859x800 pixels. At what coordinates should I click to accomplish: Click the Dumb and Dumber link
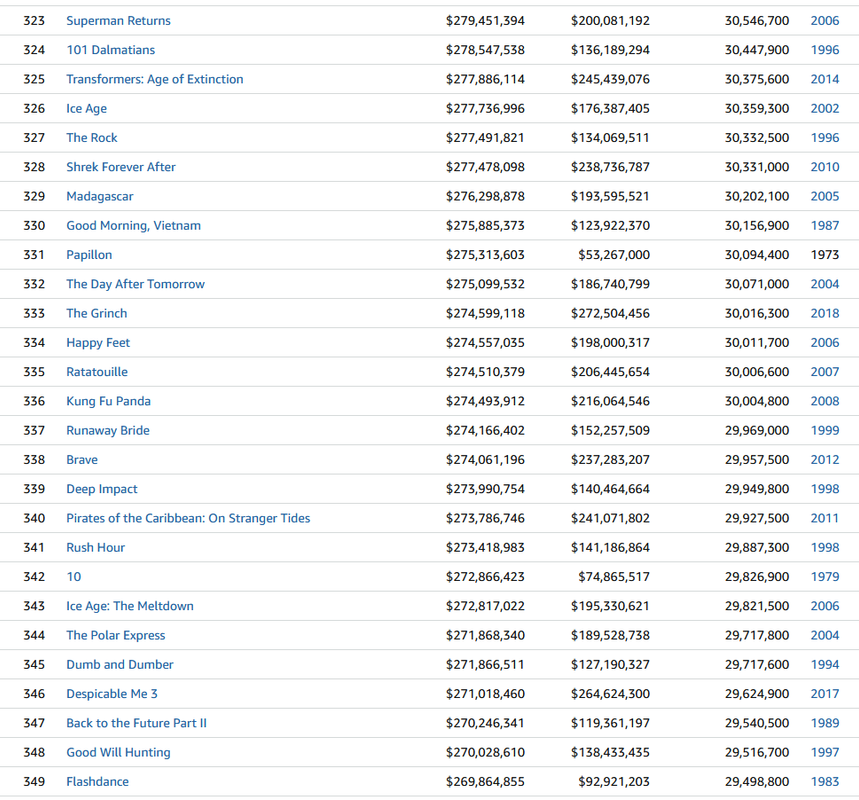[x=119, y=665]
